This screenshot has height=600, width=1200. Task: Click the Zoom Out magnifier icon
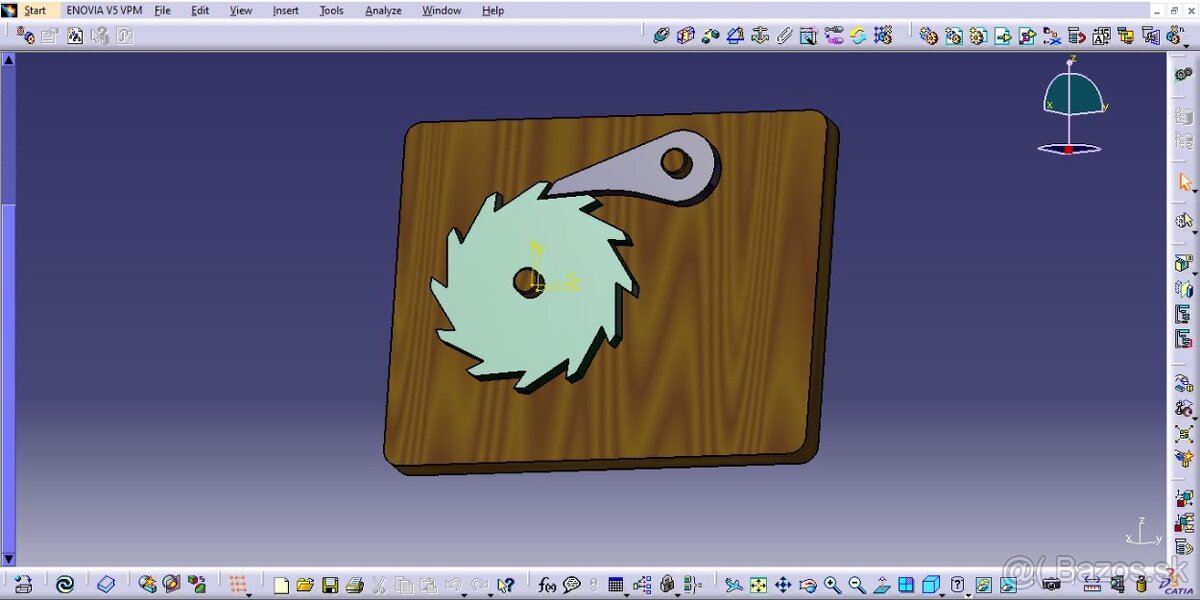[x=857, y=585]
